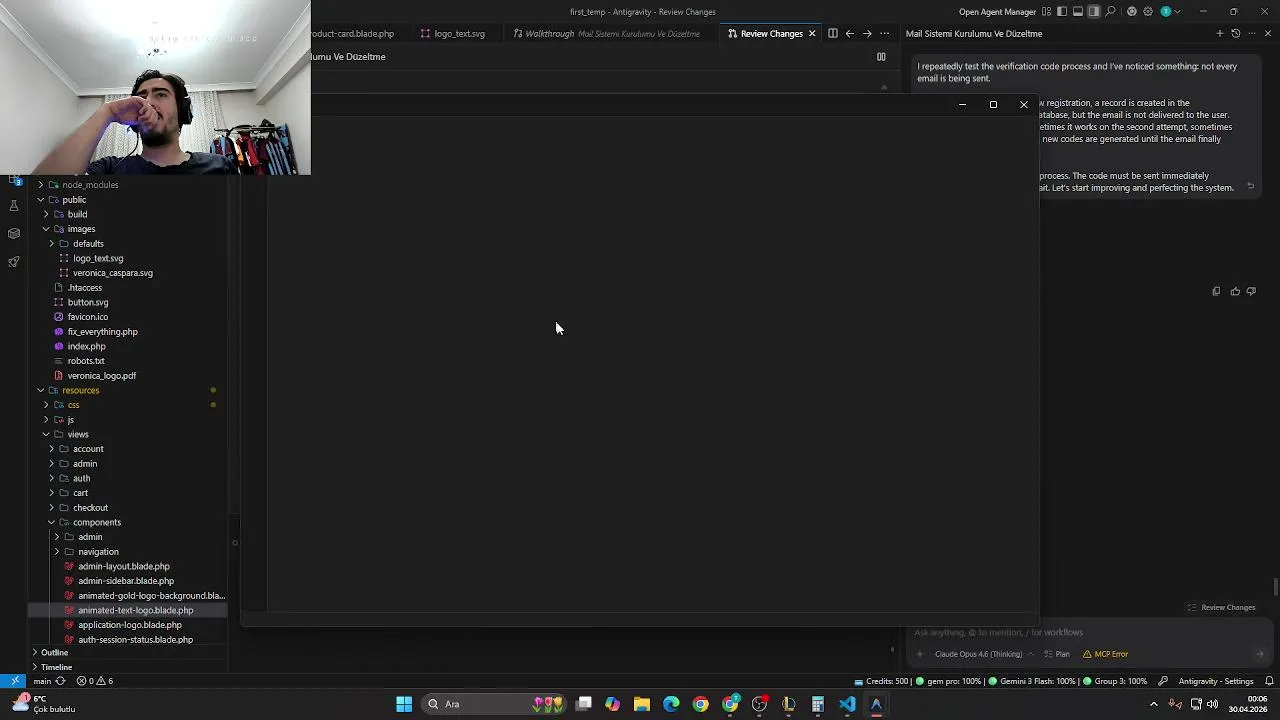The width and height of the screenshot is (1280, 720).
Task: Open editor More Actions ellipsis
Action: tap(884, 33)
